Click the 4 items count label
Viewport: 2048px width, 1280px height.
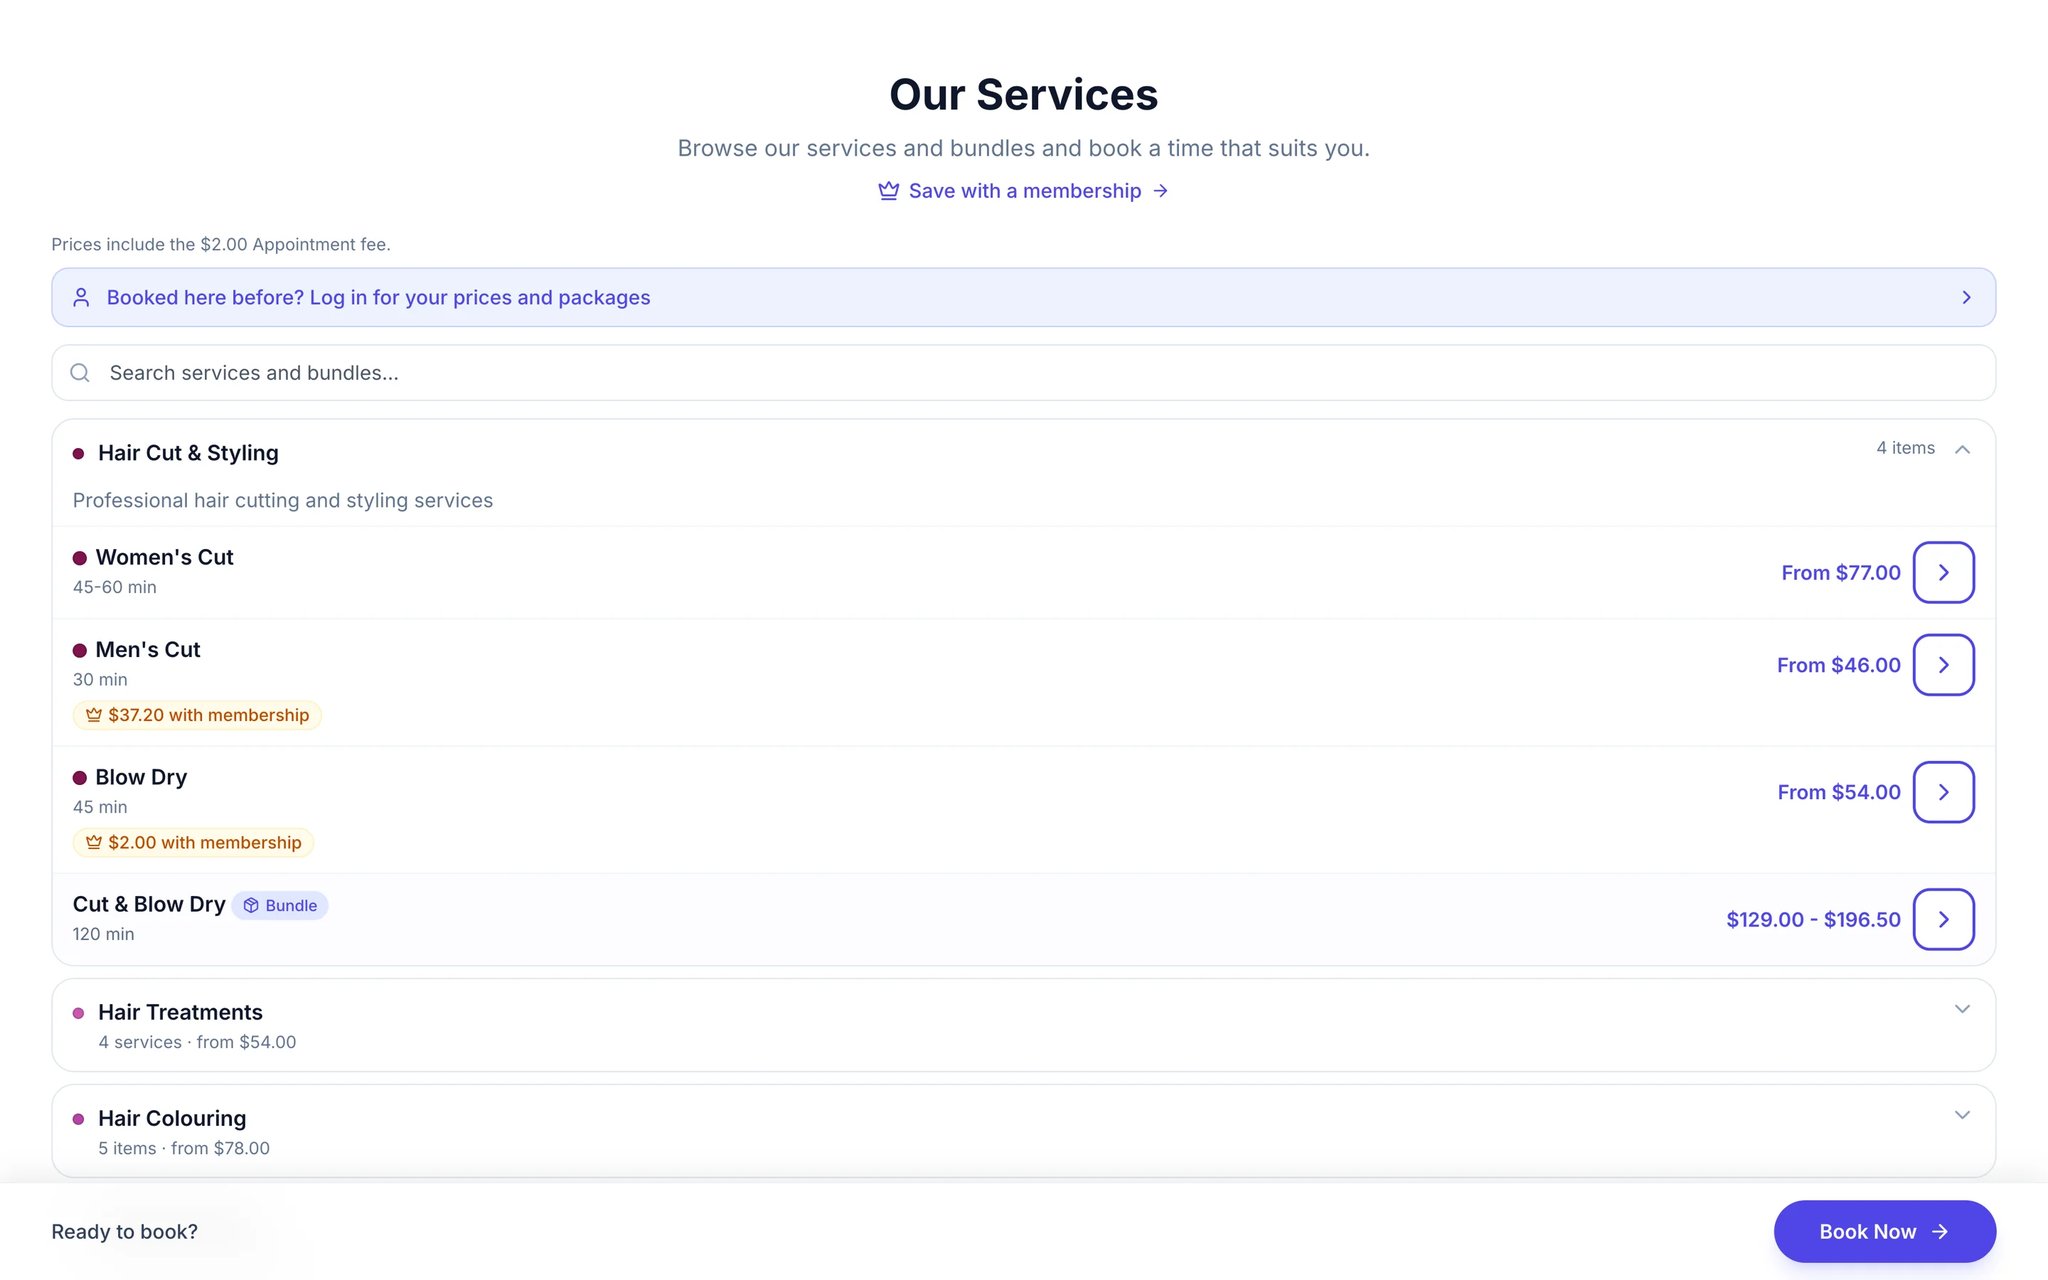[x=1905, y=448]
